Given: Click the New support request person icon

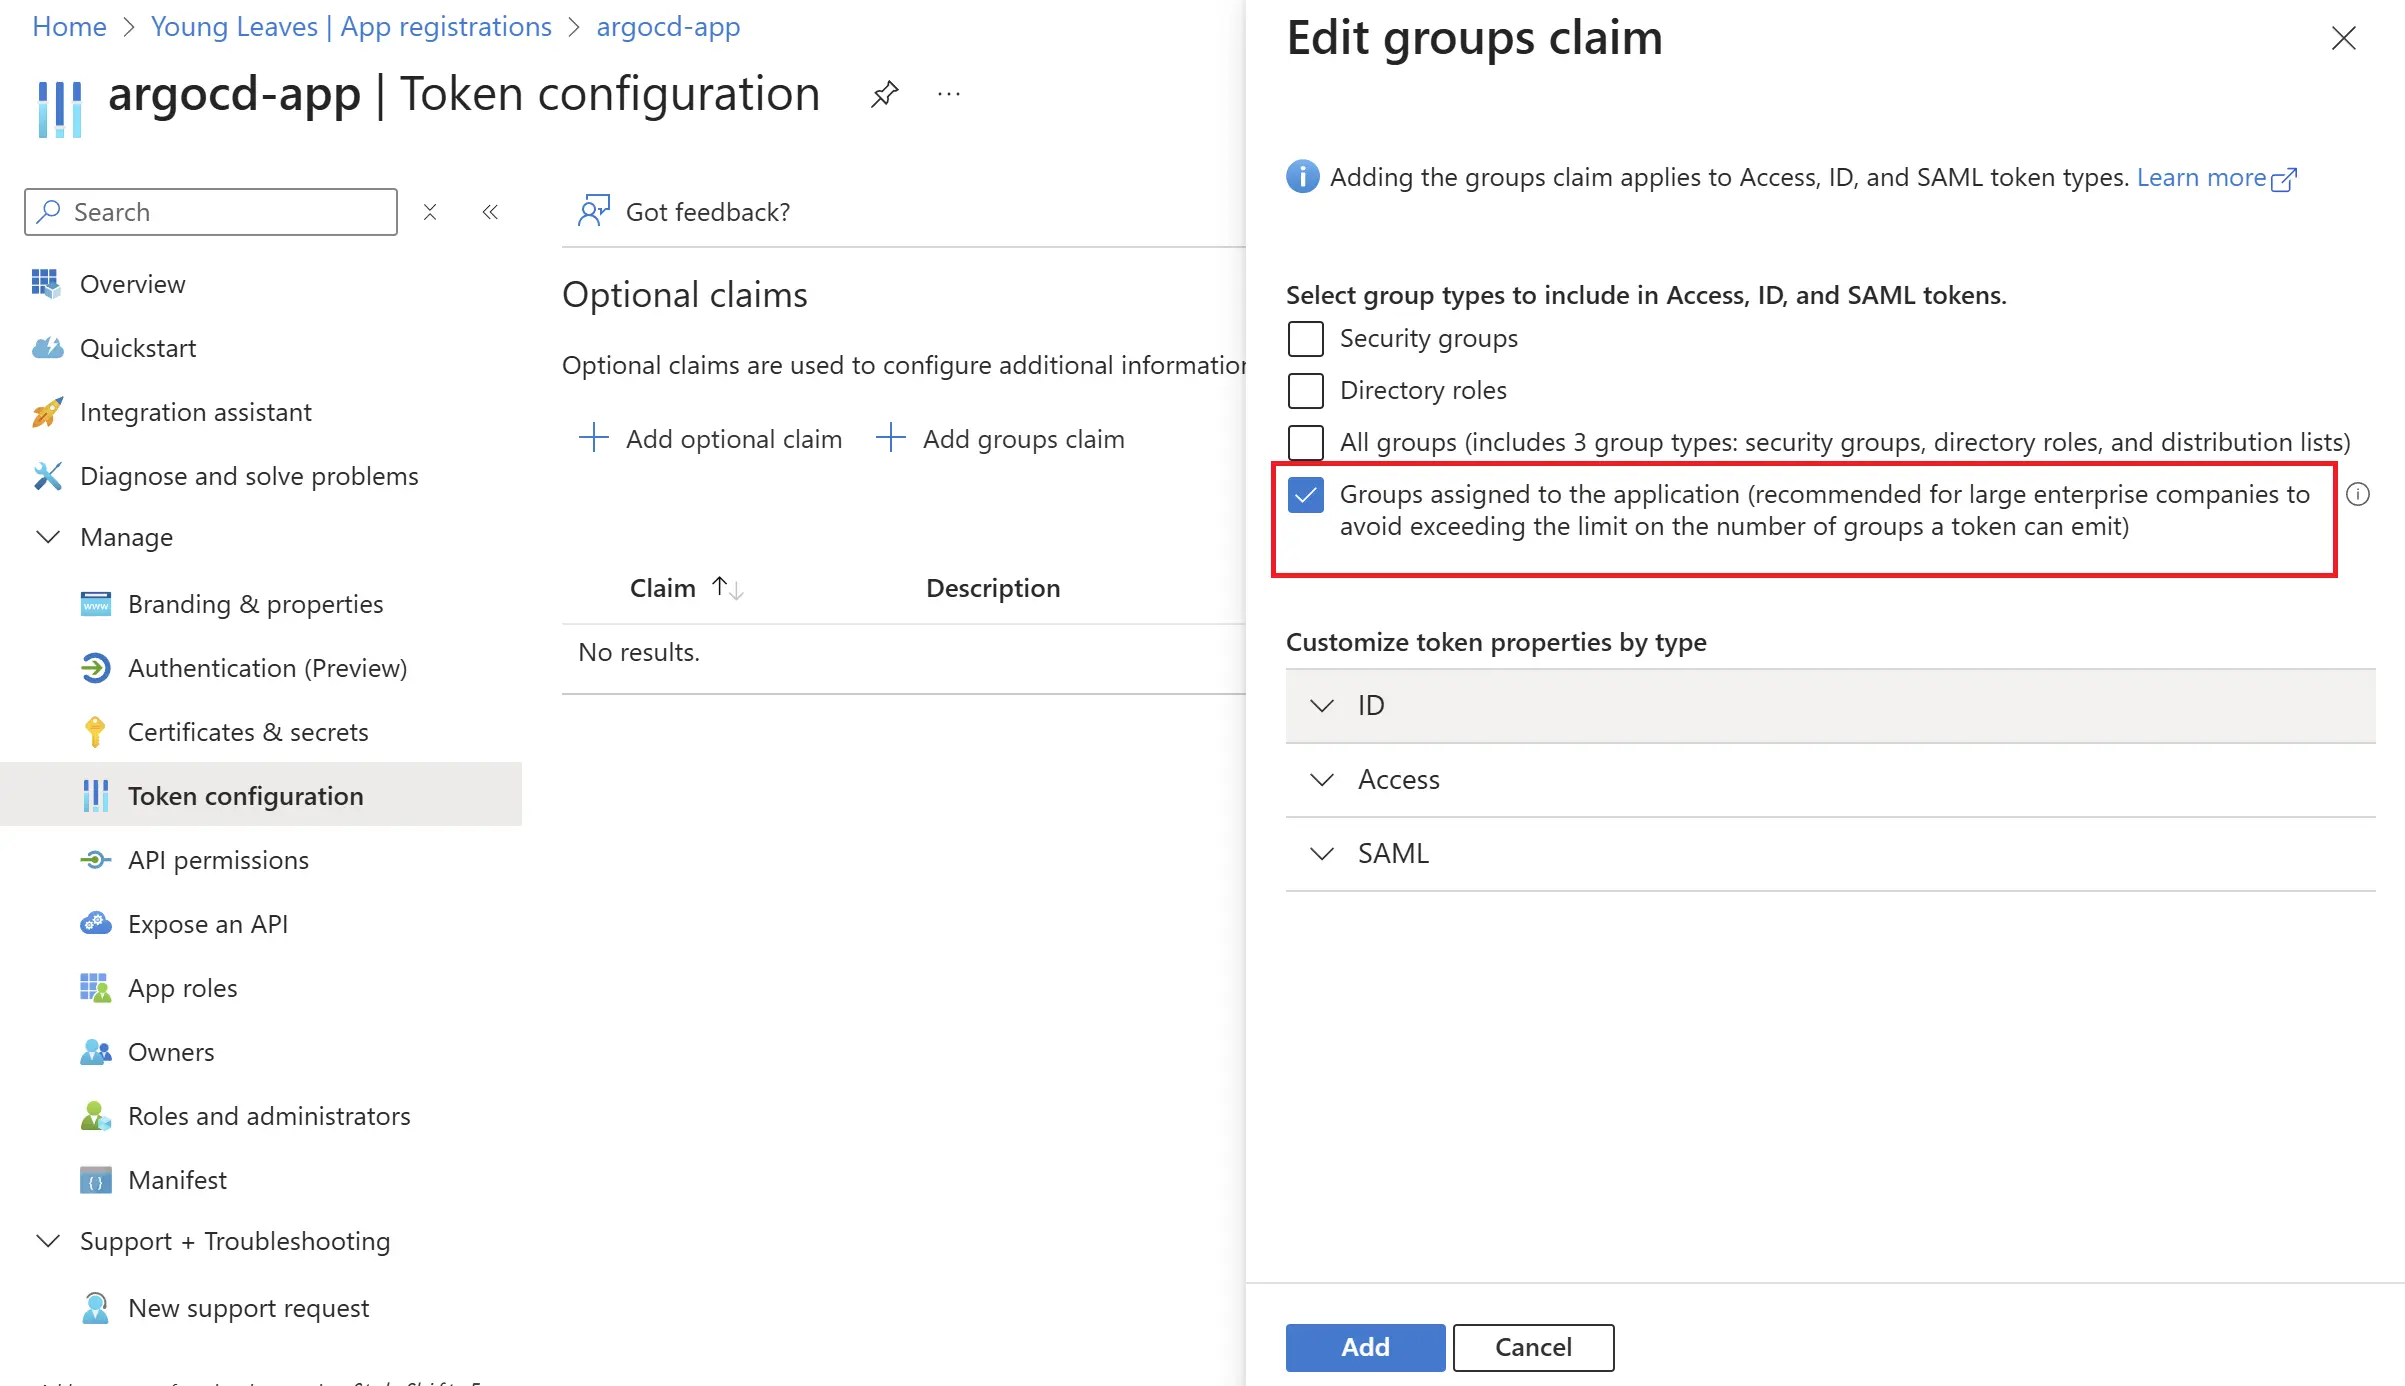Looking at the screenshot, I should tap(95, 1308).
